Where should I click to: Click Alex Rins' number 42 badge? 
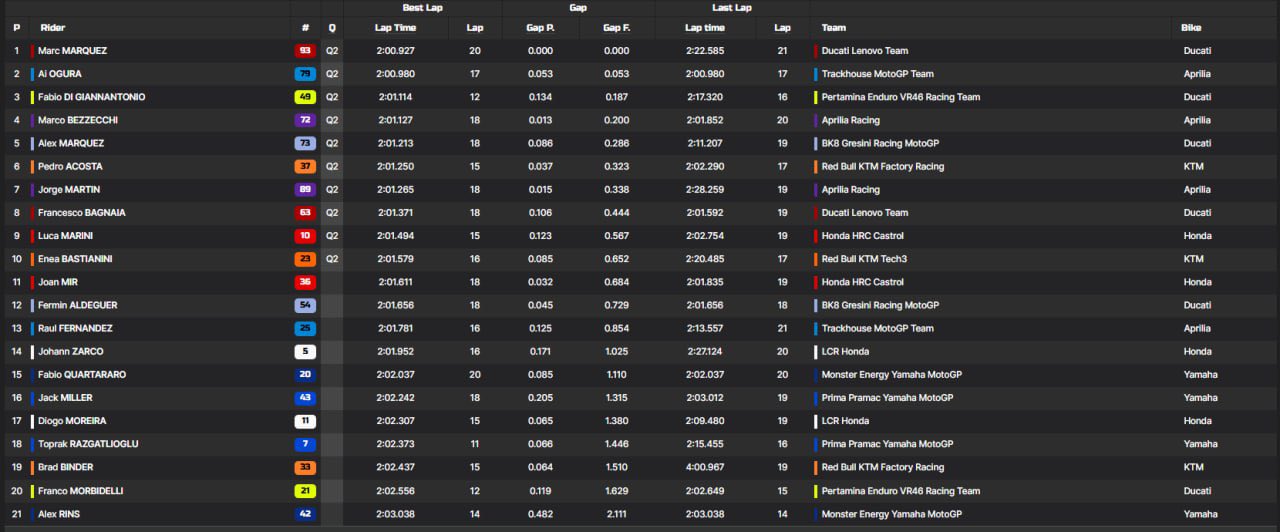point(305,514)
